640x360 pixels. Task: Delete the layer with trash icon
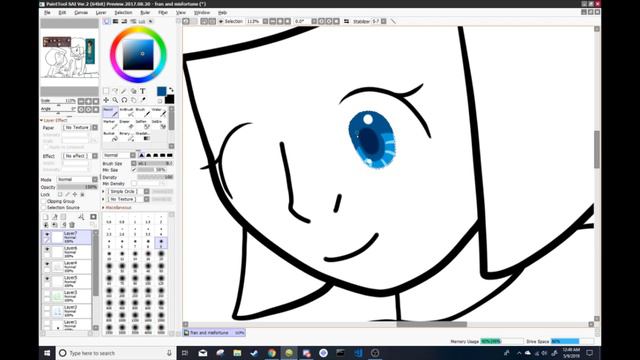tap(72, 225)
